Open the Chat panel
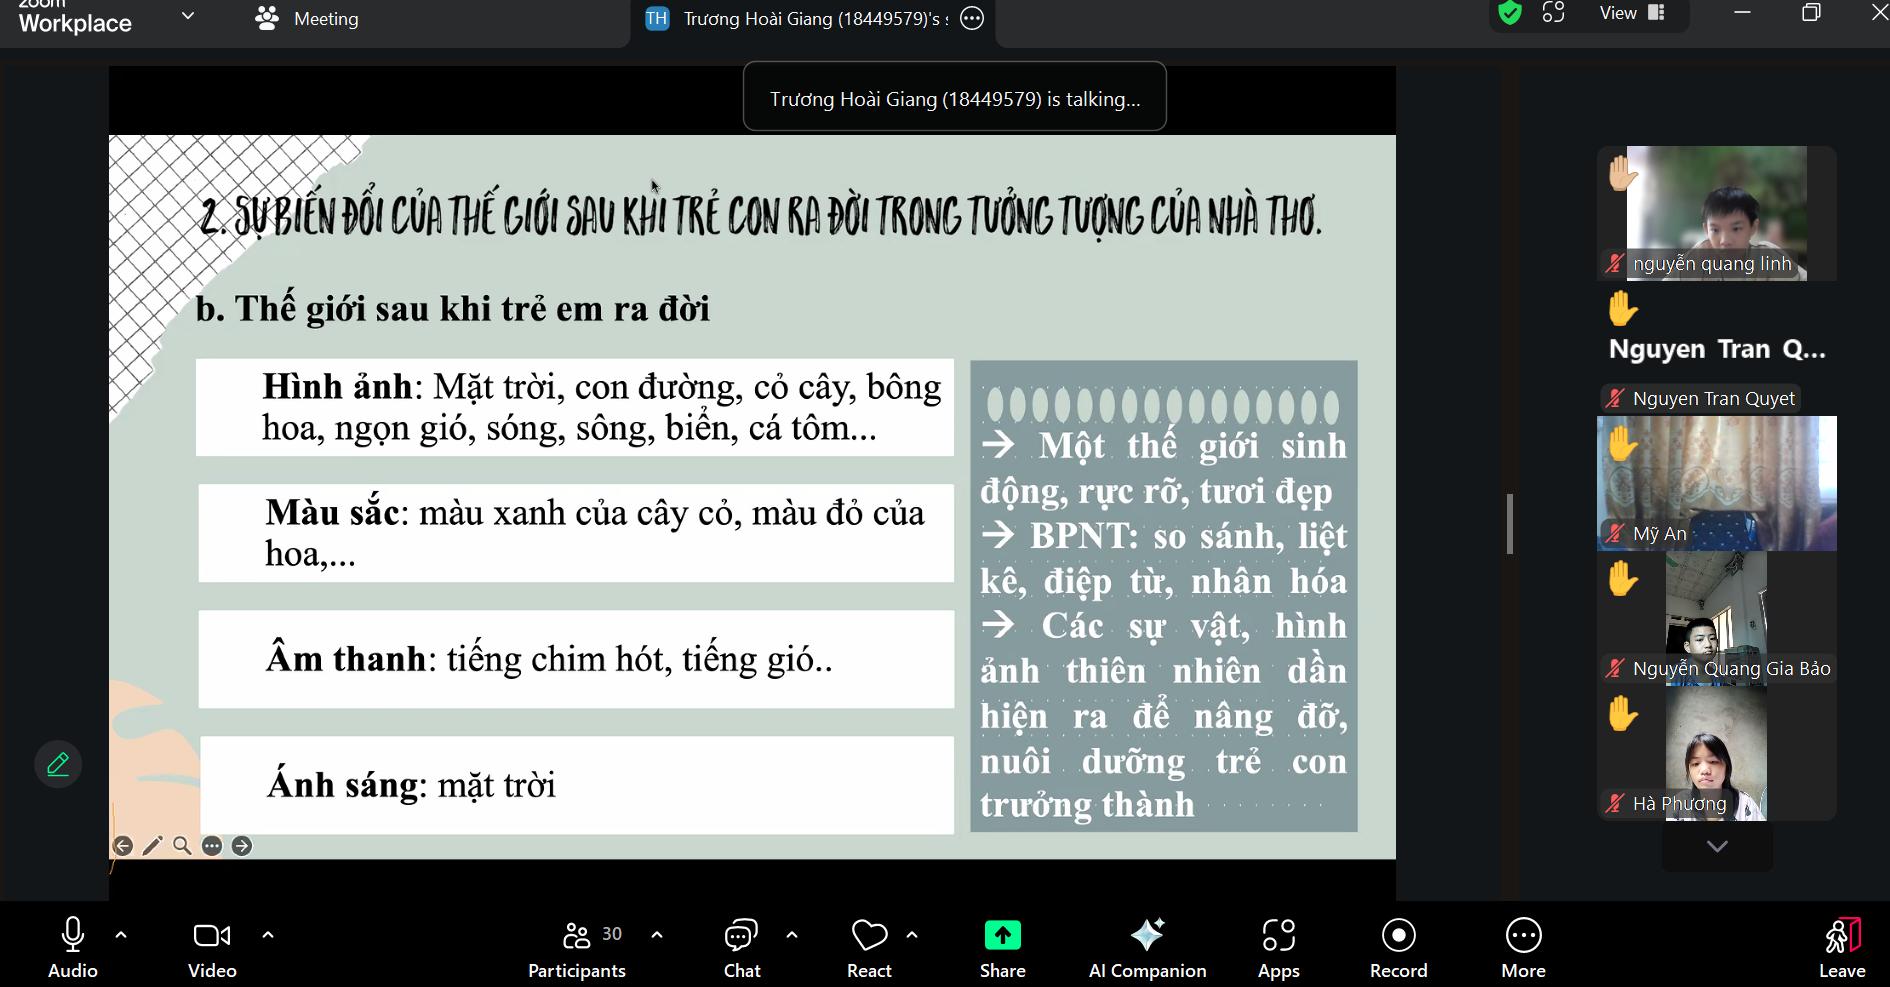1890x987 pixels. click(x=741, y=948)
